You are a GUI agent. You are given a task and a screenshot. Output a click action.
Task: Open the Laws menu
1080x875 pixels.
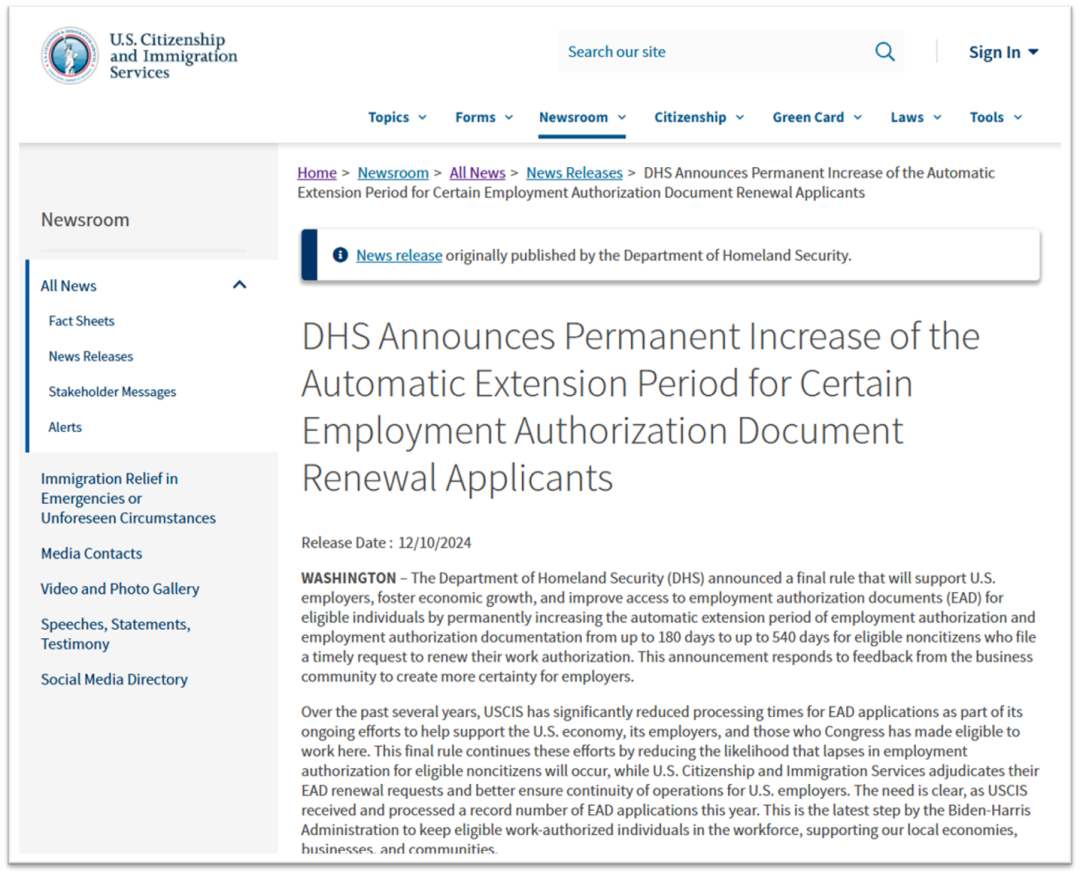(x=916, y=117)
